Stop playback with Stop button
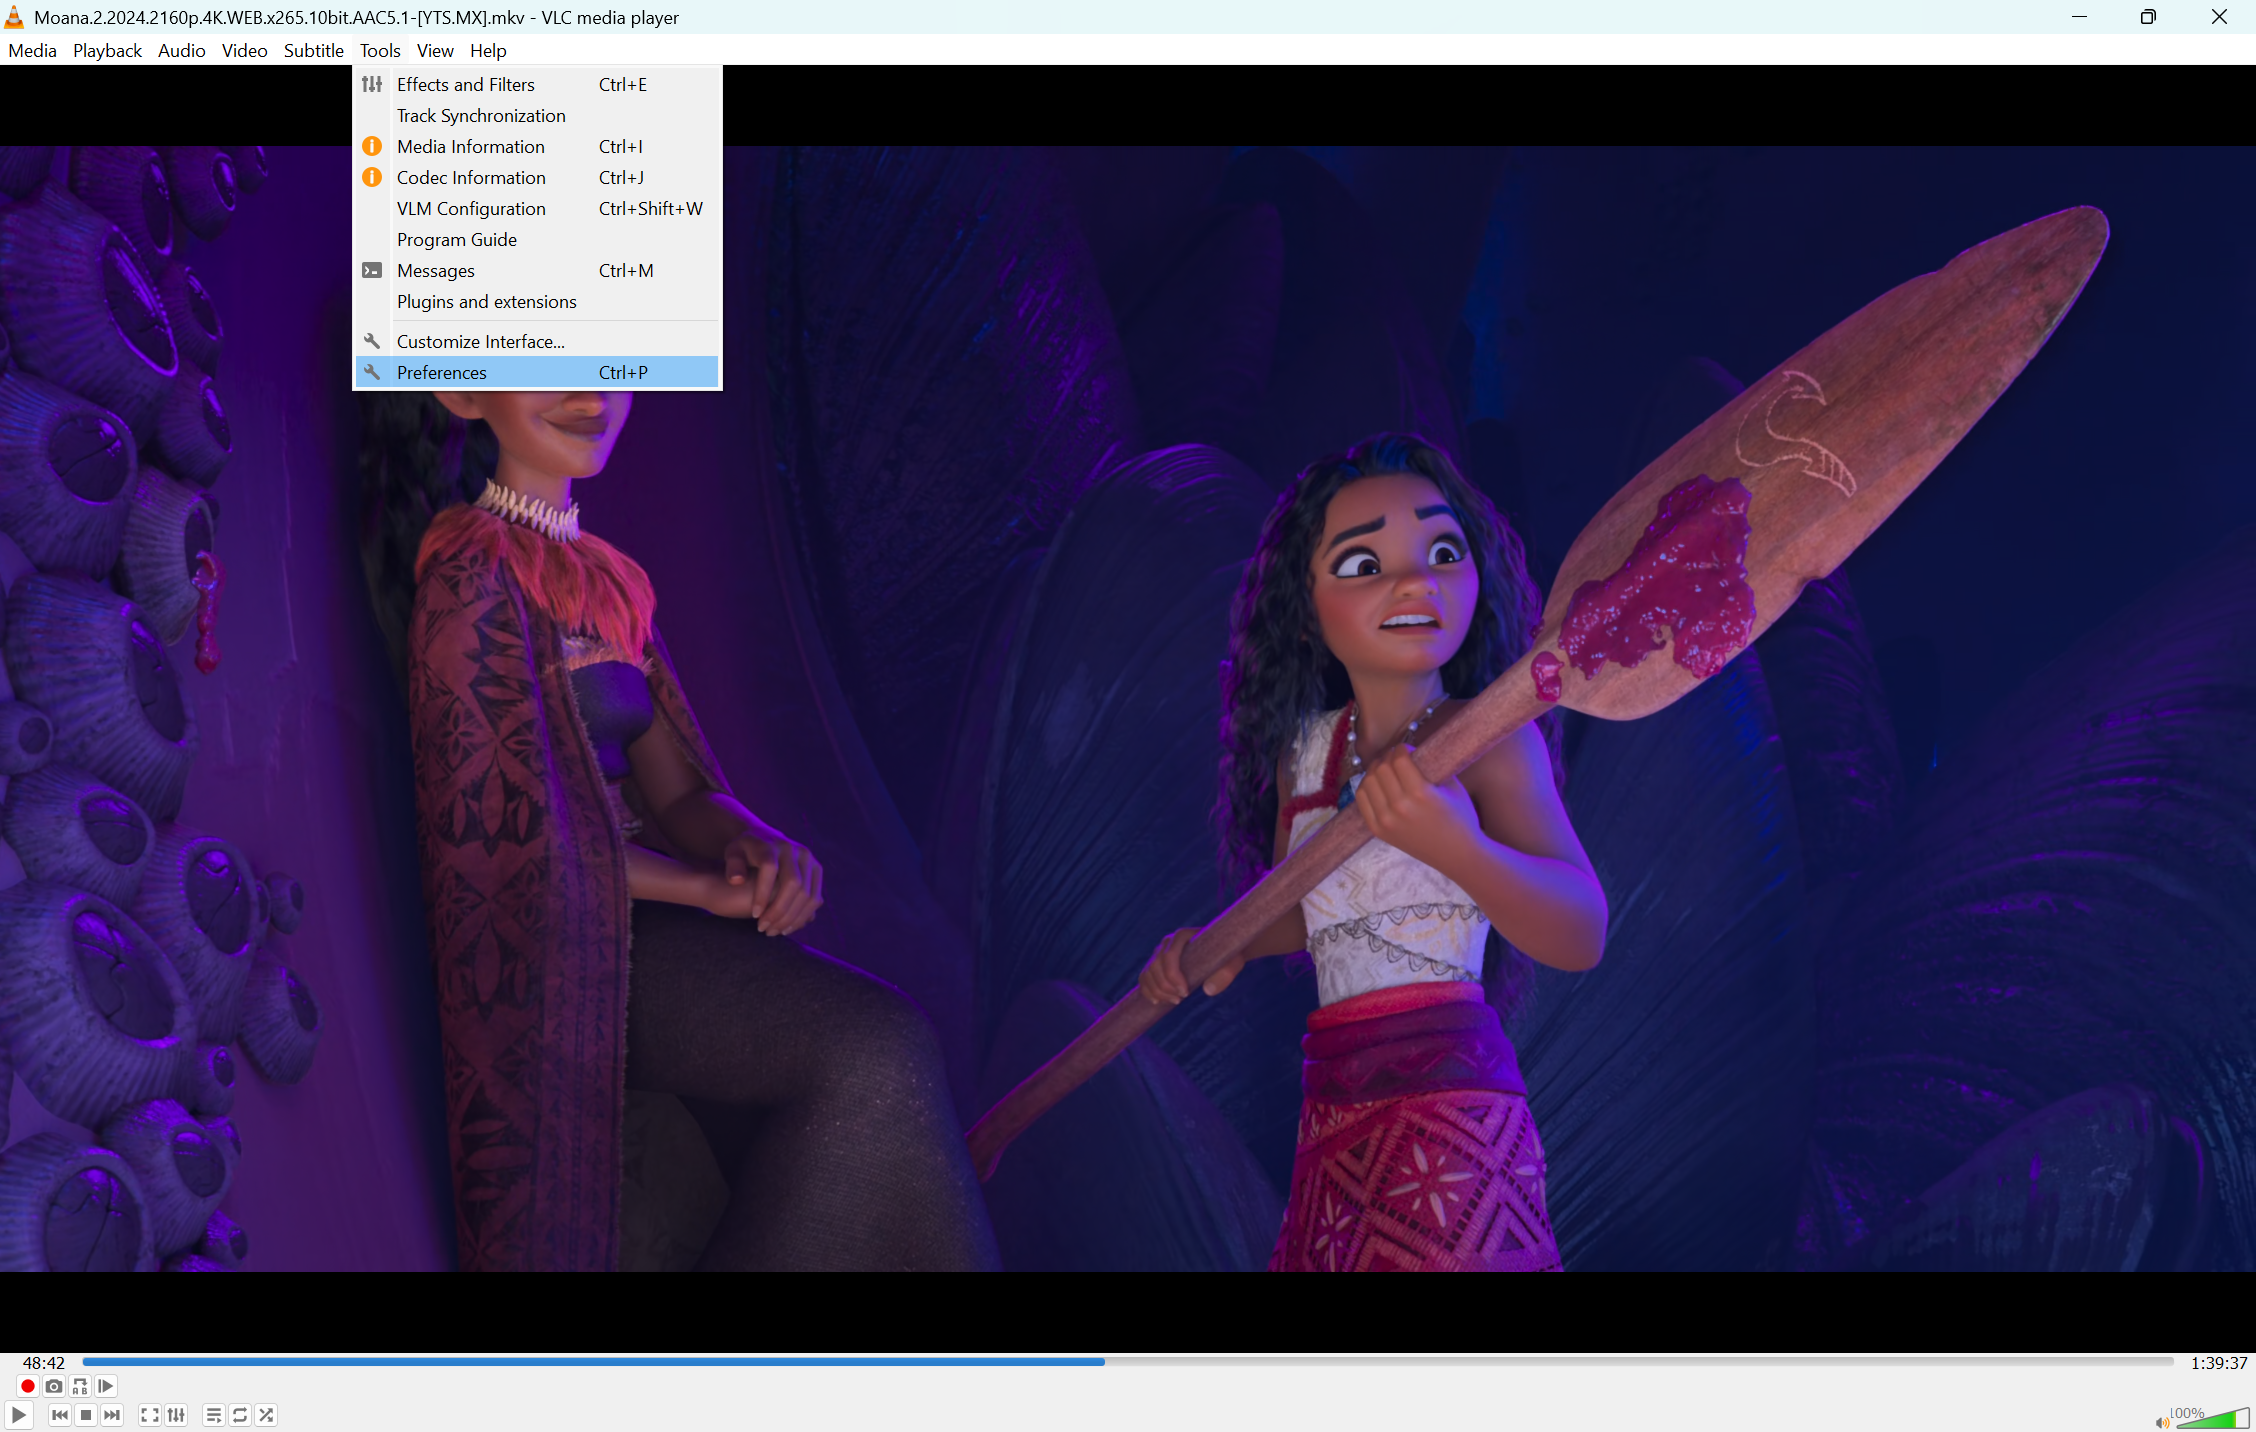 pyautogui.click(x=86, y=1415)
